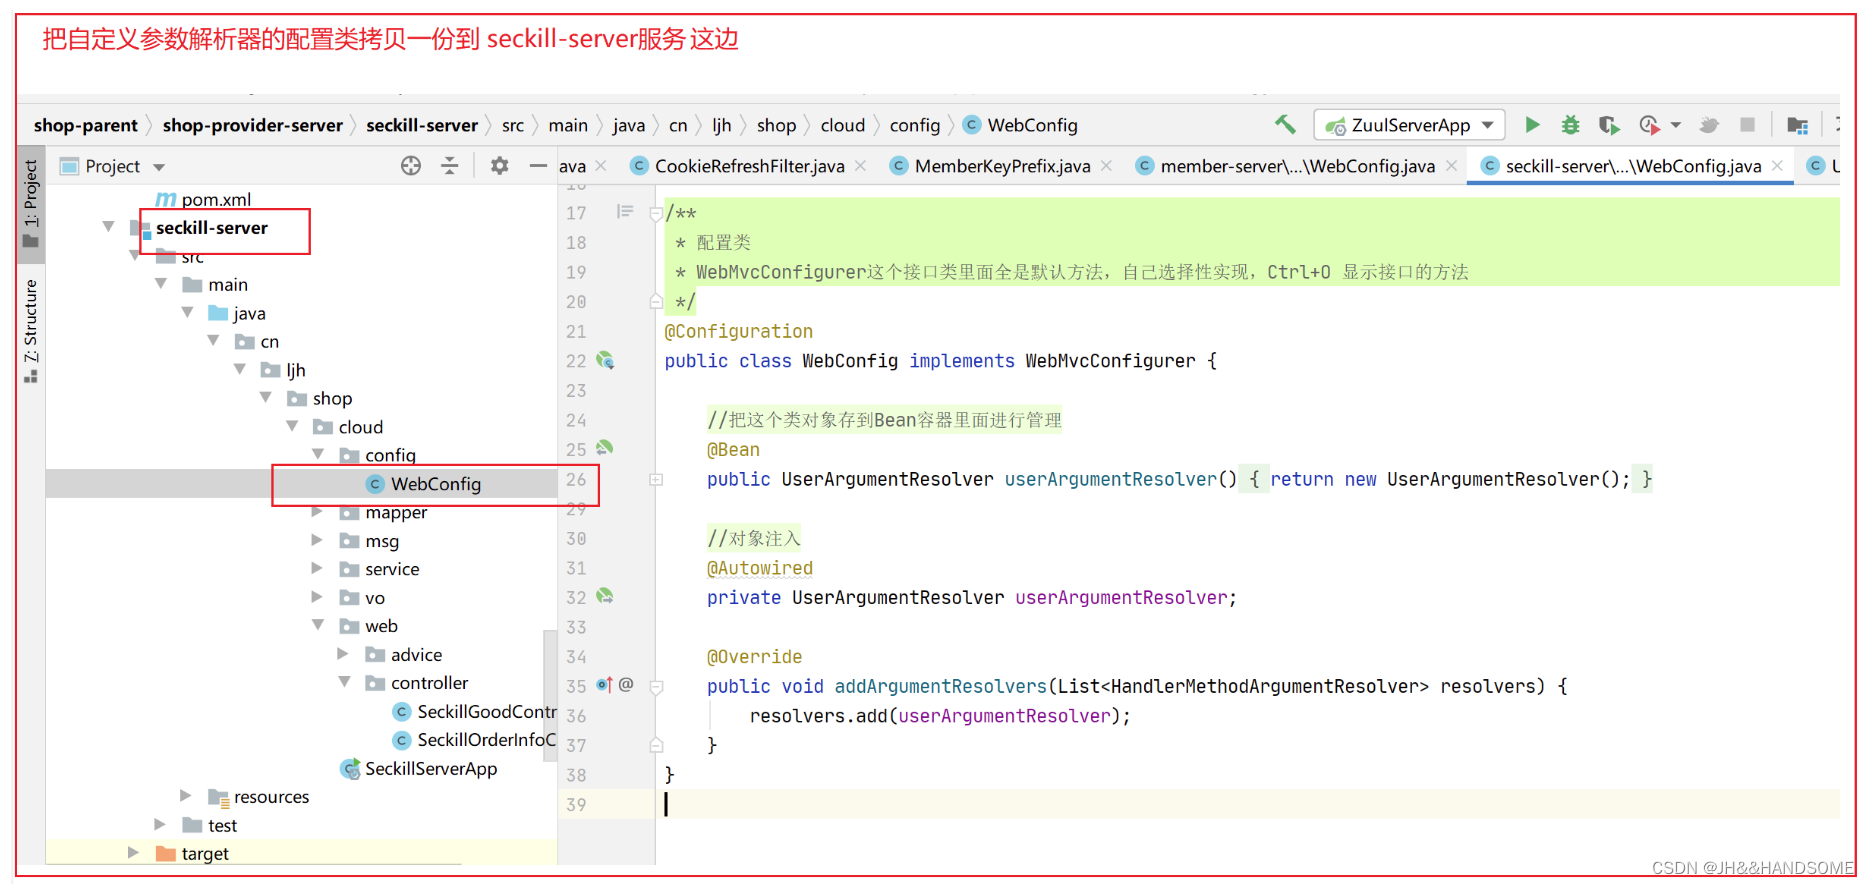The width and height of the screenshot is (1869, 884).
Task: Close the seckill-server WebConfig.java tab
Action: coord(1777,166)
